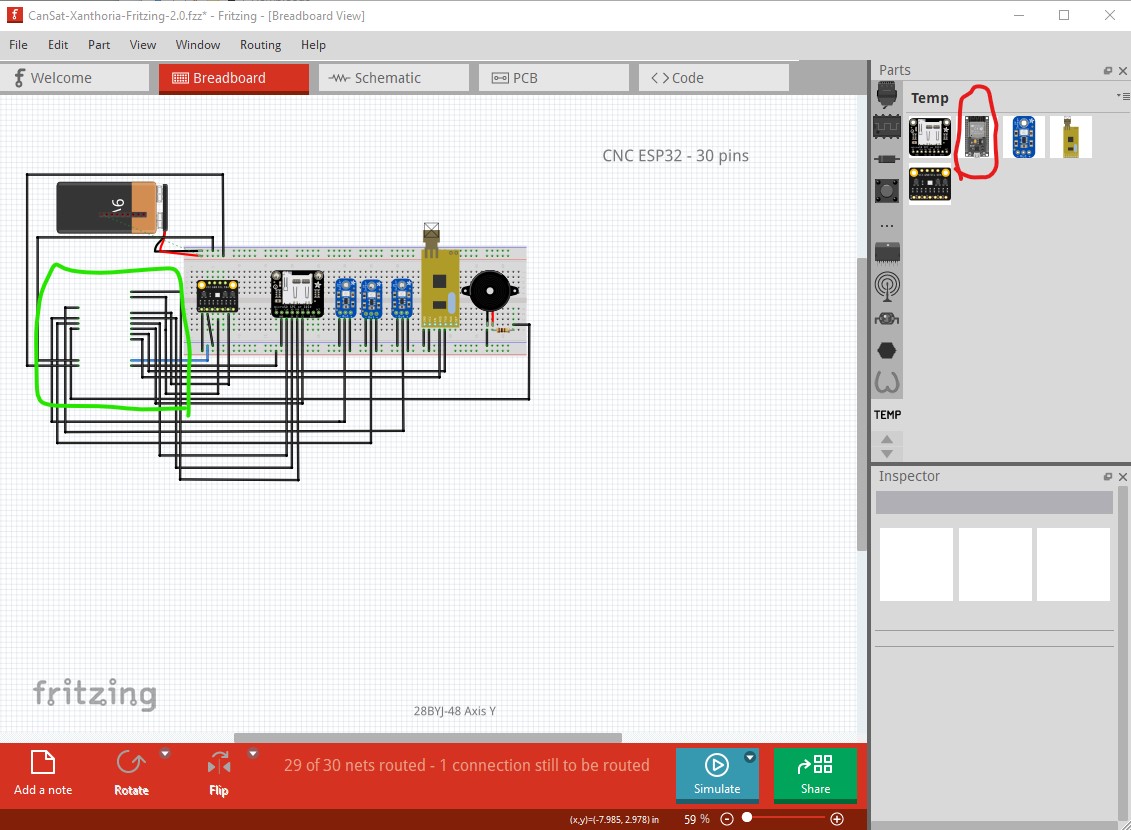Select the hexagon parts bin icon
Image resolution: width=1131 pixels, height=830 pixels.
pyautogui.click(x=886, y=351)
